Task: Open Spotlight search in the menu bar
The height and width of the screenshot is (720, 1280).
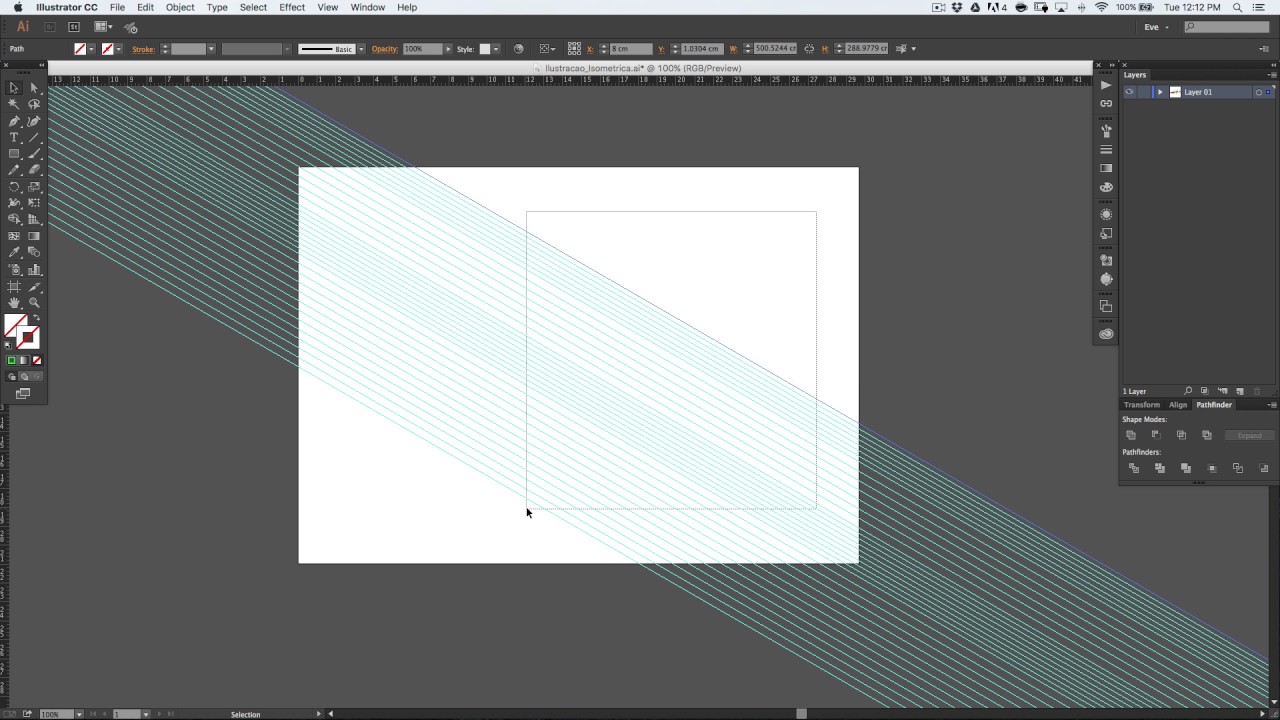Action: coord(1237,7)
